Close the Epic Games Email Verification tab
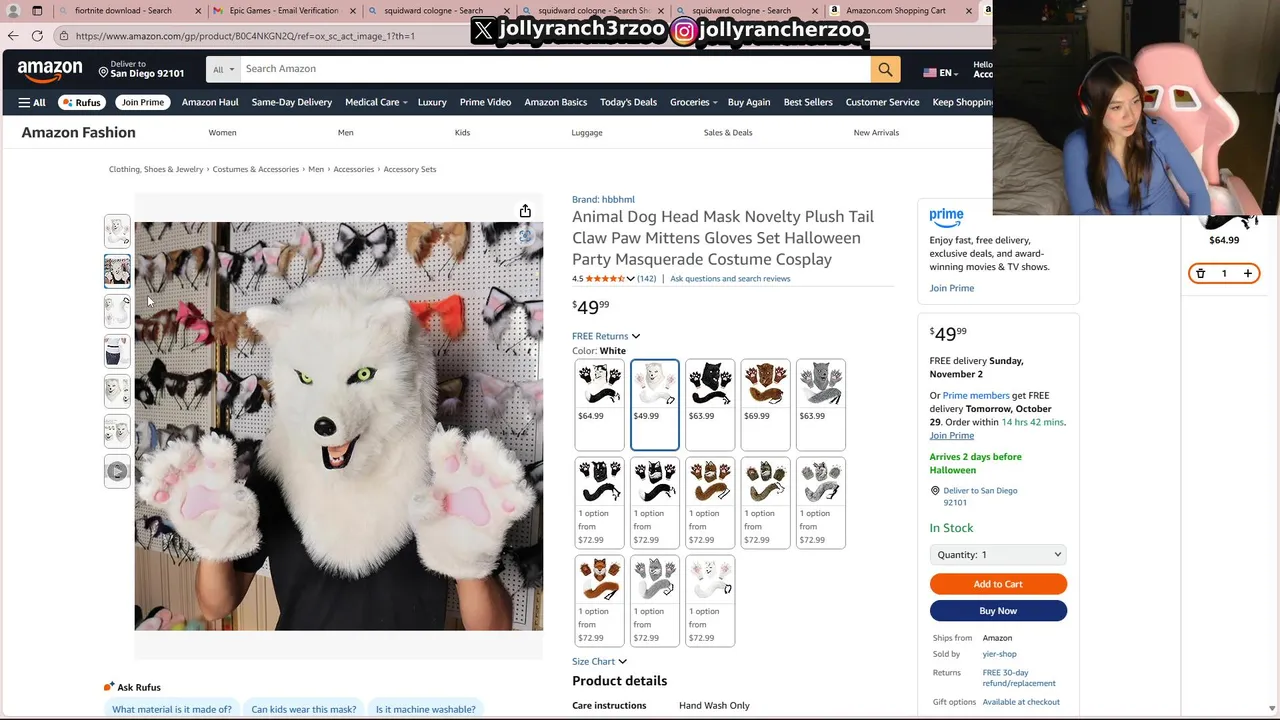Viewport: 1280px width, 720px height. [x=352, y=11]
